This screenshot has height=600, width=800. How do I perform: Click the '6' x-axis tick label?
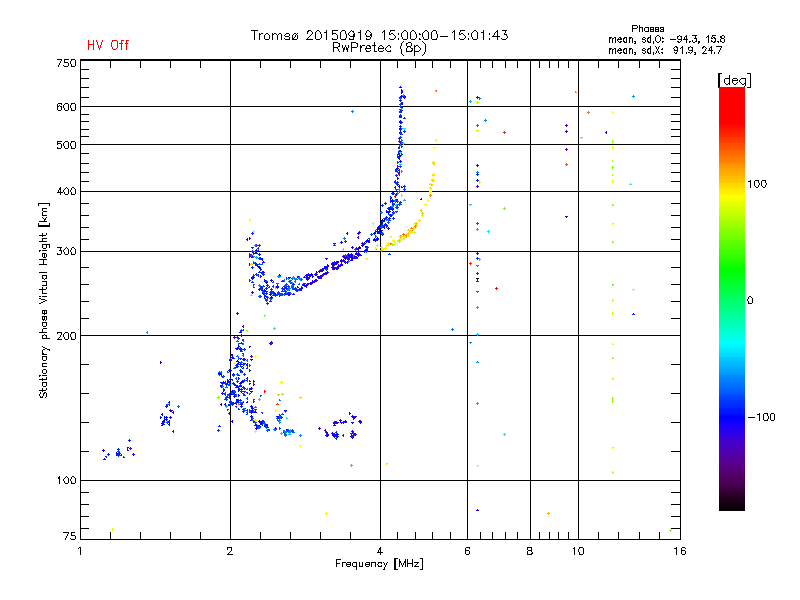point(467,551)
